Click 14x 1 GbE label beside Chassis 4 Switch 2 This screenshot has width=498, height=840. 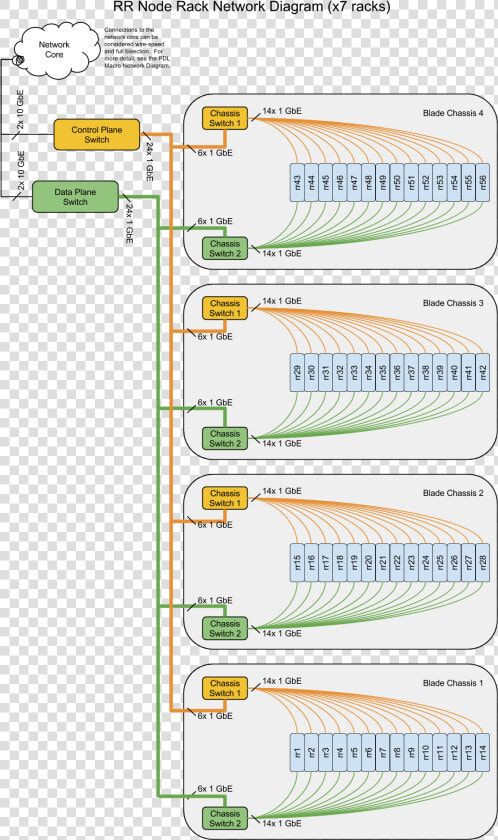tap(282, 253)
